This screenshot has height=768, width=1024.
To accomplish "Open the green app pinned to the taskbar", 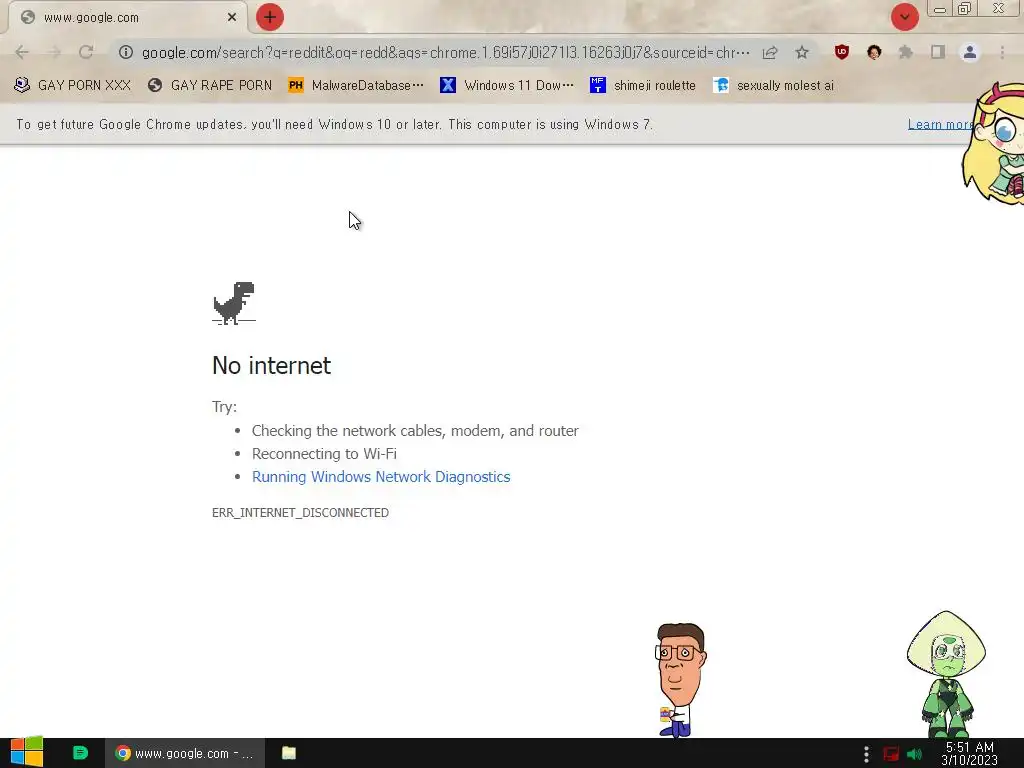I will pyautogui.click(x=80, y=753).
